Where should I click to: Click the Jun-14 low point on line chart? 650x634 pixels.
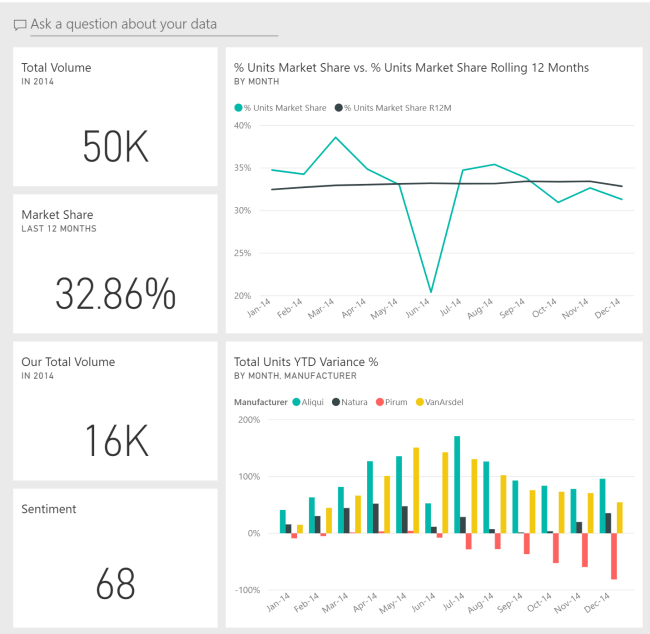point(430,292)
